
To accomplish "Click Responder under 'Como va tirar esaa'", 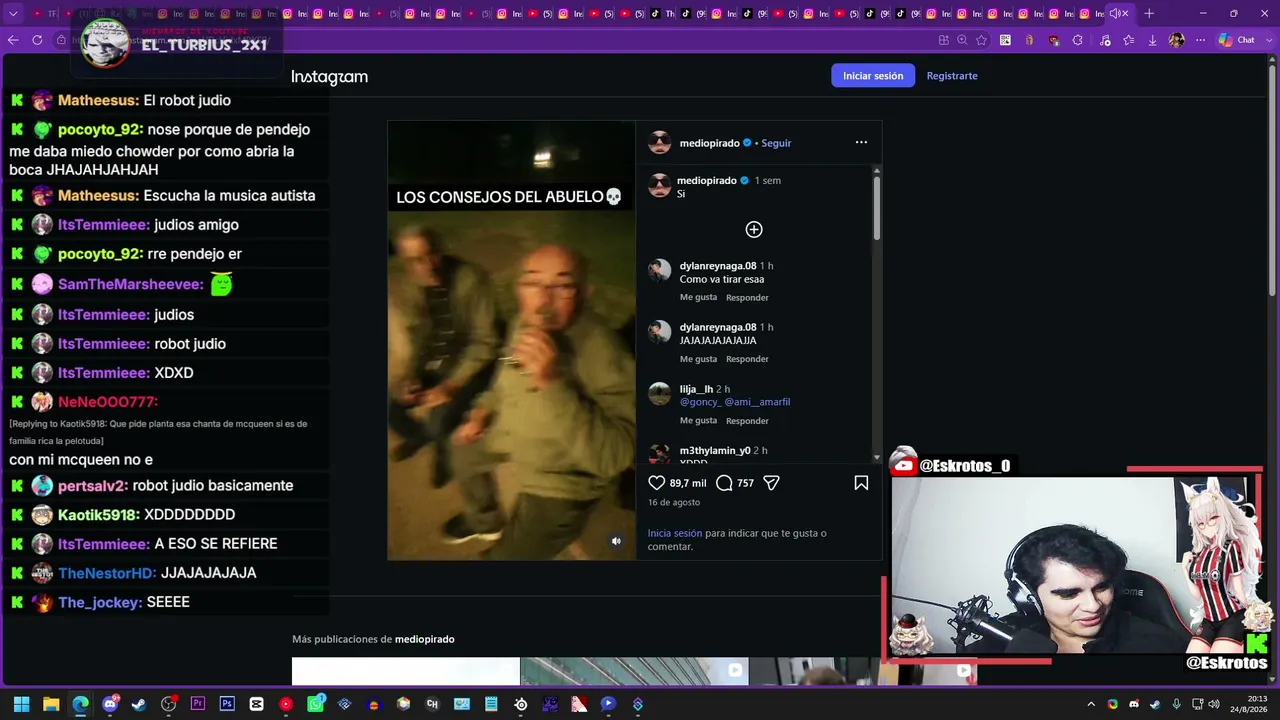I will point(747,298).
